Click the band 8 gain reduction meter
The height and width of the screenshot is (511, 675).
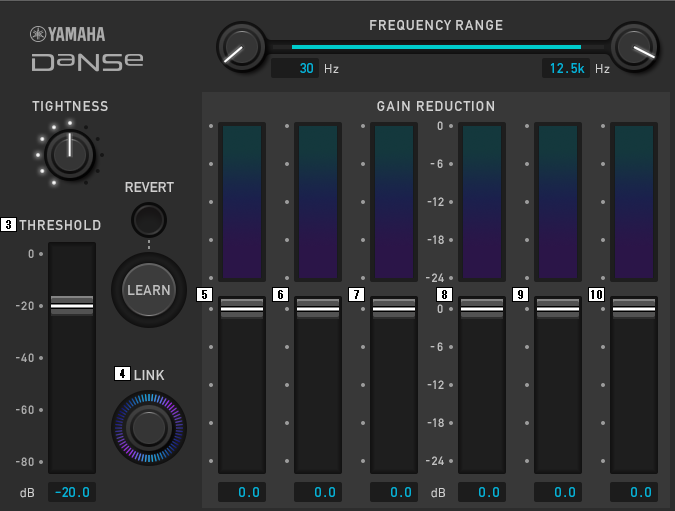pyautogui.click(x=482, y=202)
